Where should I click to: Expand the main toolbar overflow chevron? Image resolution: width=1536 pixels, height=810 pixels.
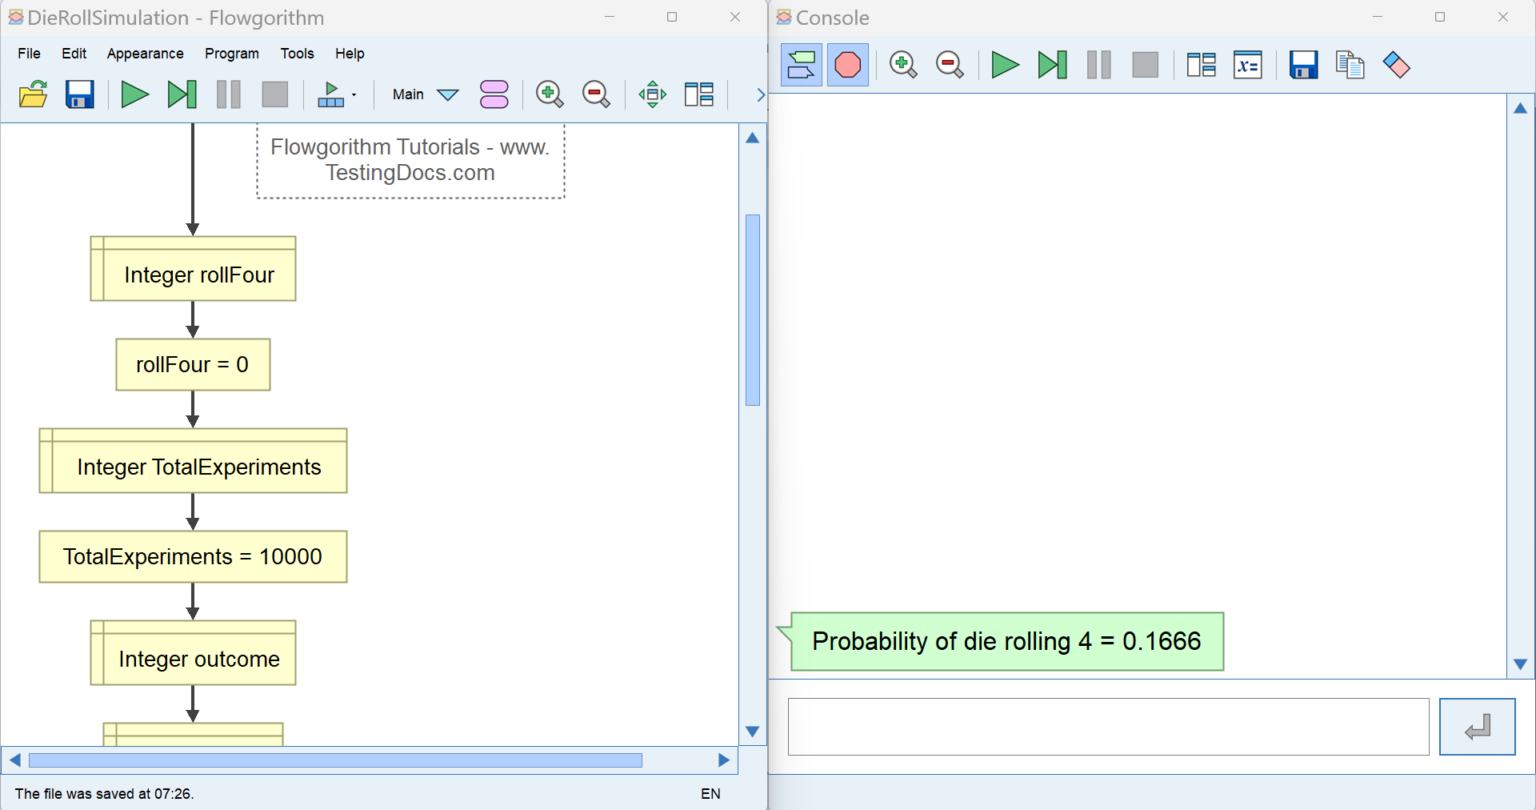click(x=760, y=95)
